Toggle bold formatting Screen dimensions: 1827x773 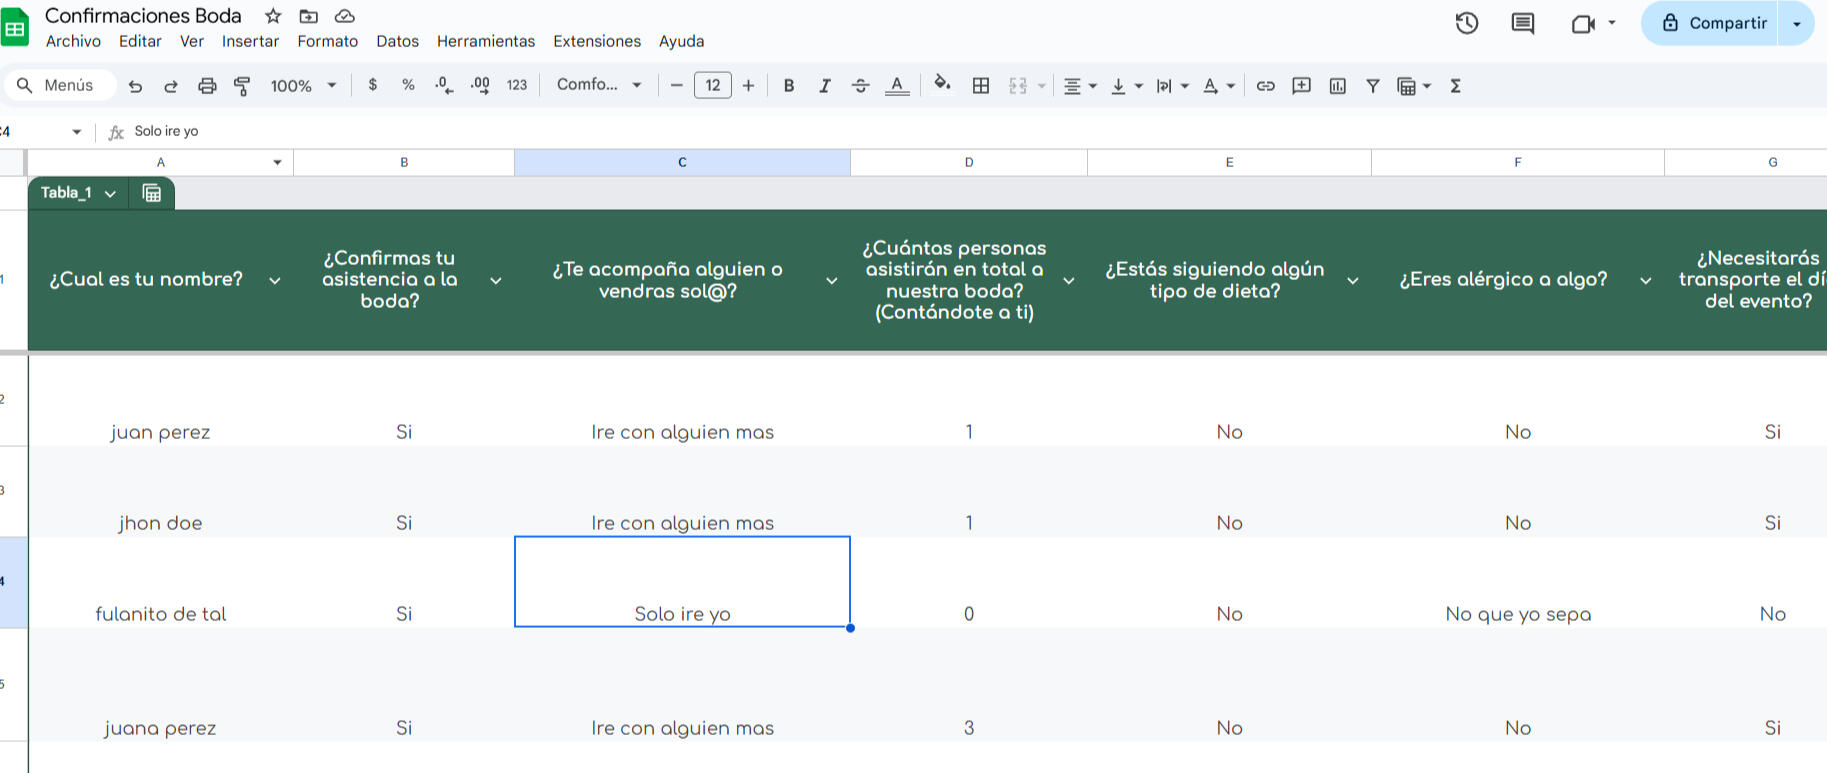point(789,86)
